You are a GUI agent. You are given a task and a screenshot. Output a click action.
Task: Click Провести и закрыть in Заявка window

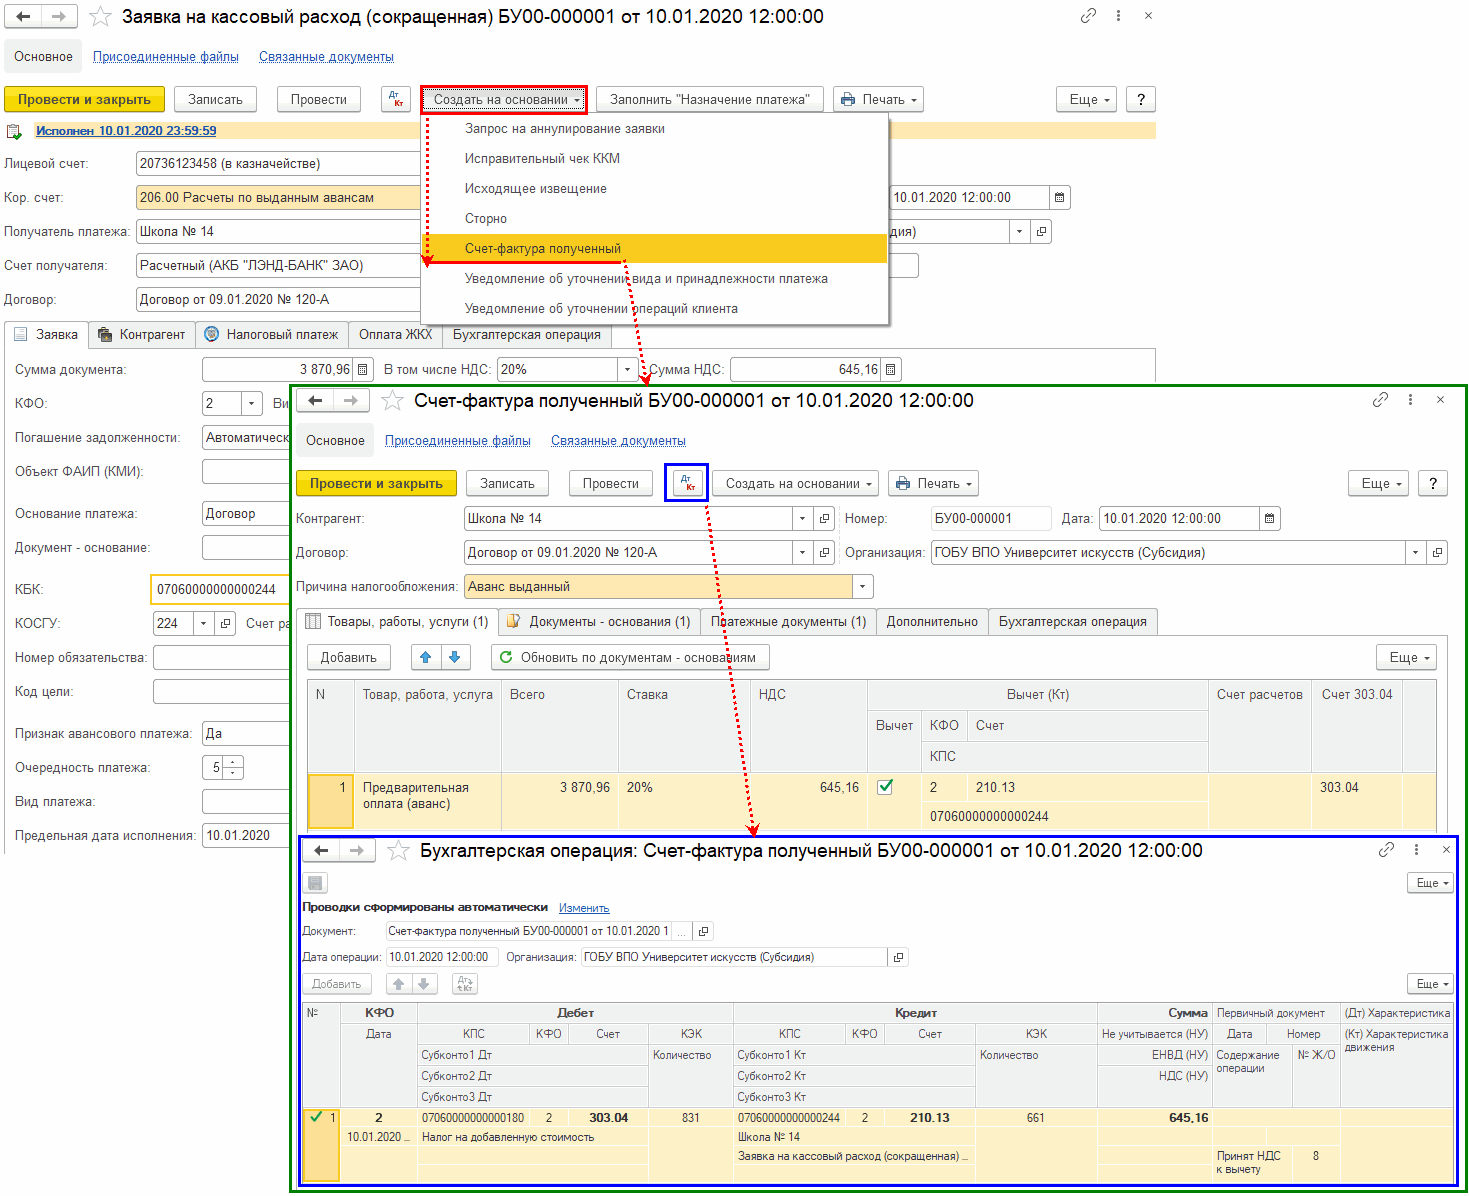[84, 99]
